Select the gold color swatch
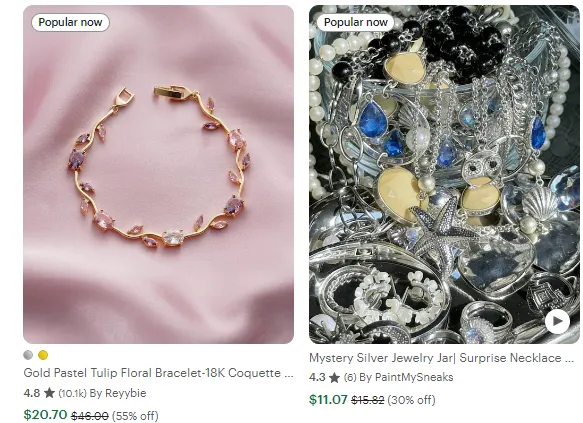This screenshot has height=423, width=583. click(43, 355)
